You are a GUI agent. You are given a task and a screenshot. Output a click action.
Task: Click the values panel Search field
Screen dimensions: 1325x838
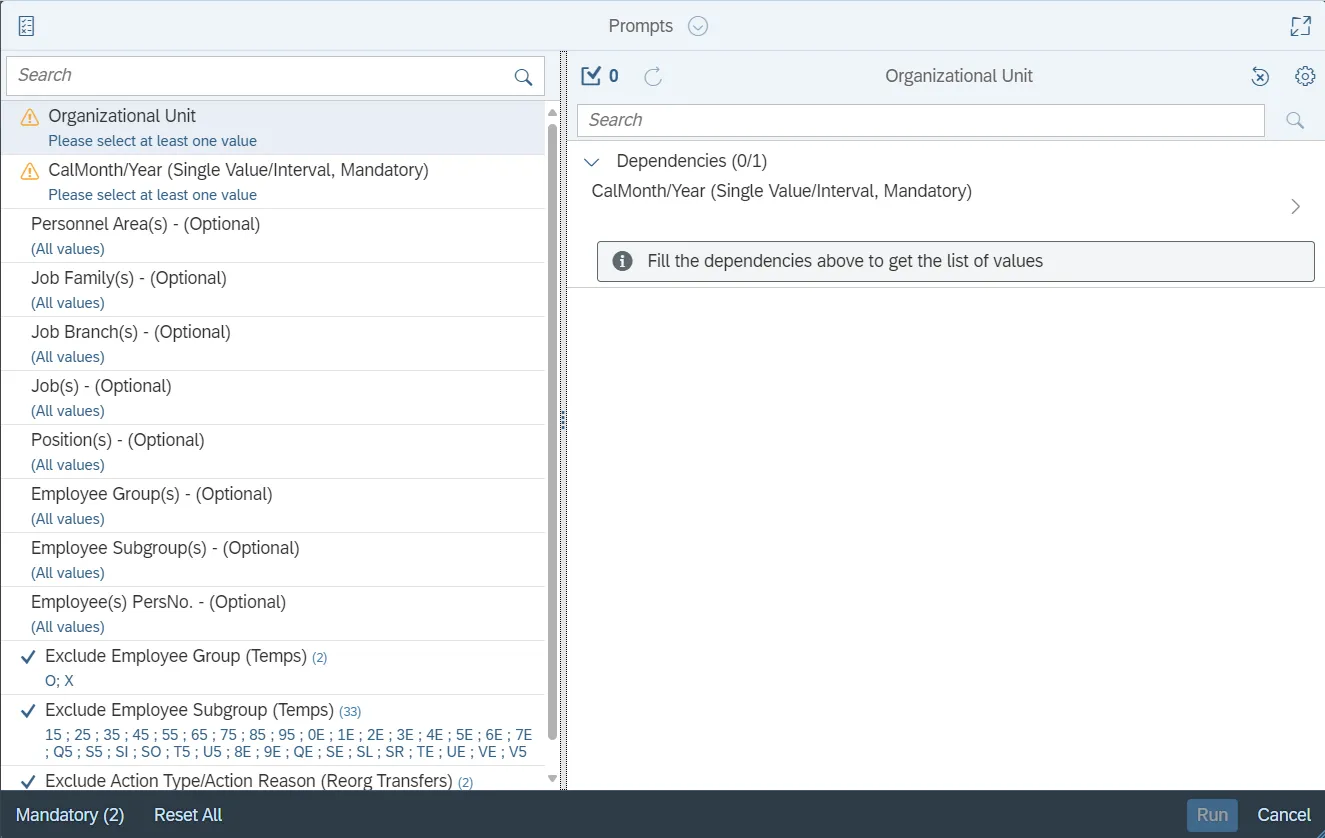[x=920, y=121]
